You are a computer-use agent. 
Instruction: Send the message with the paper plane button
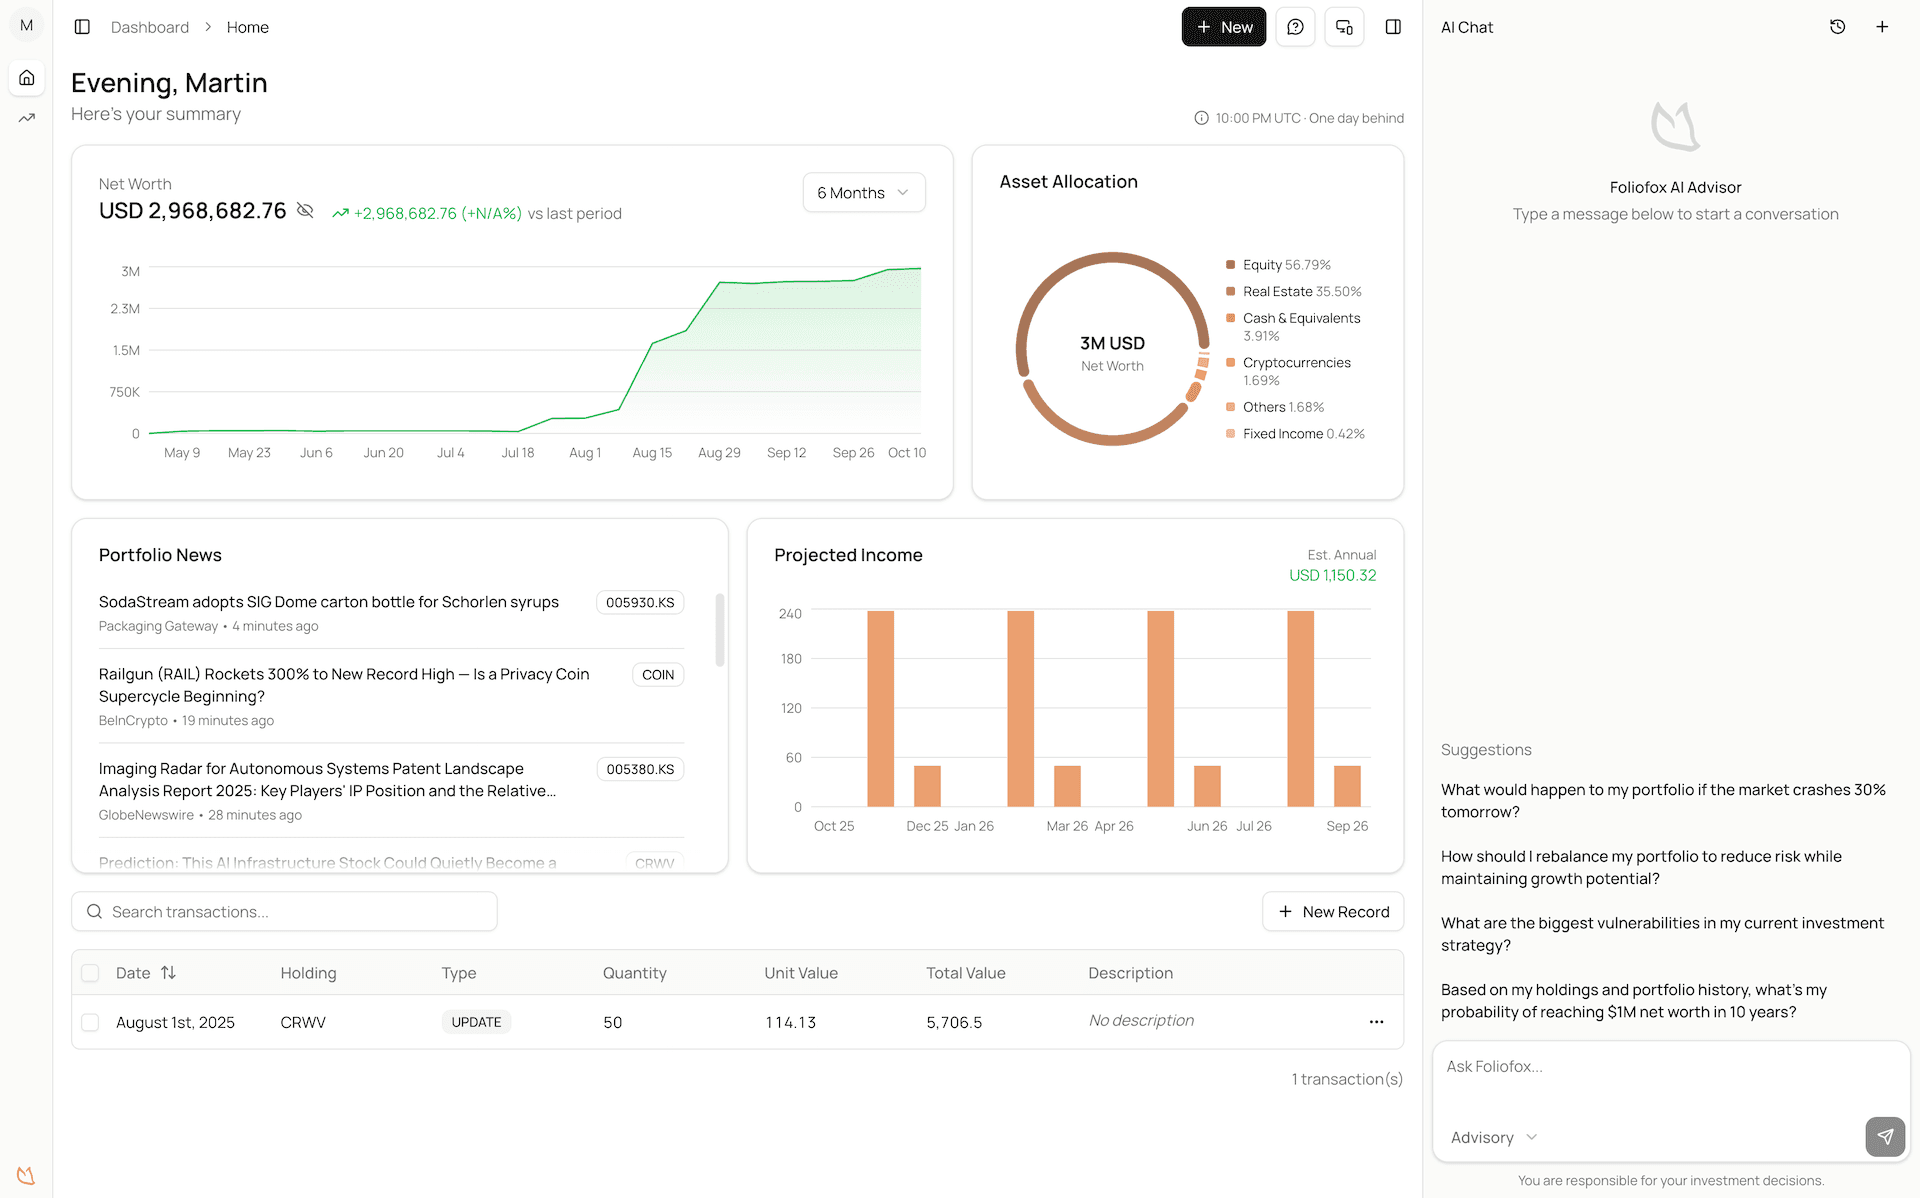(1885, 1136)
